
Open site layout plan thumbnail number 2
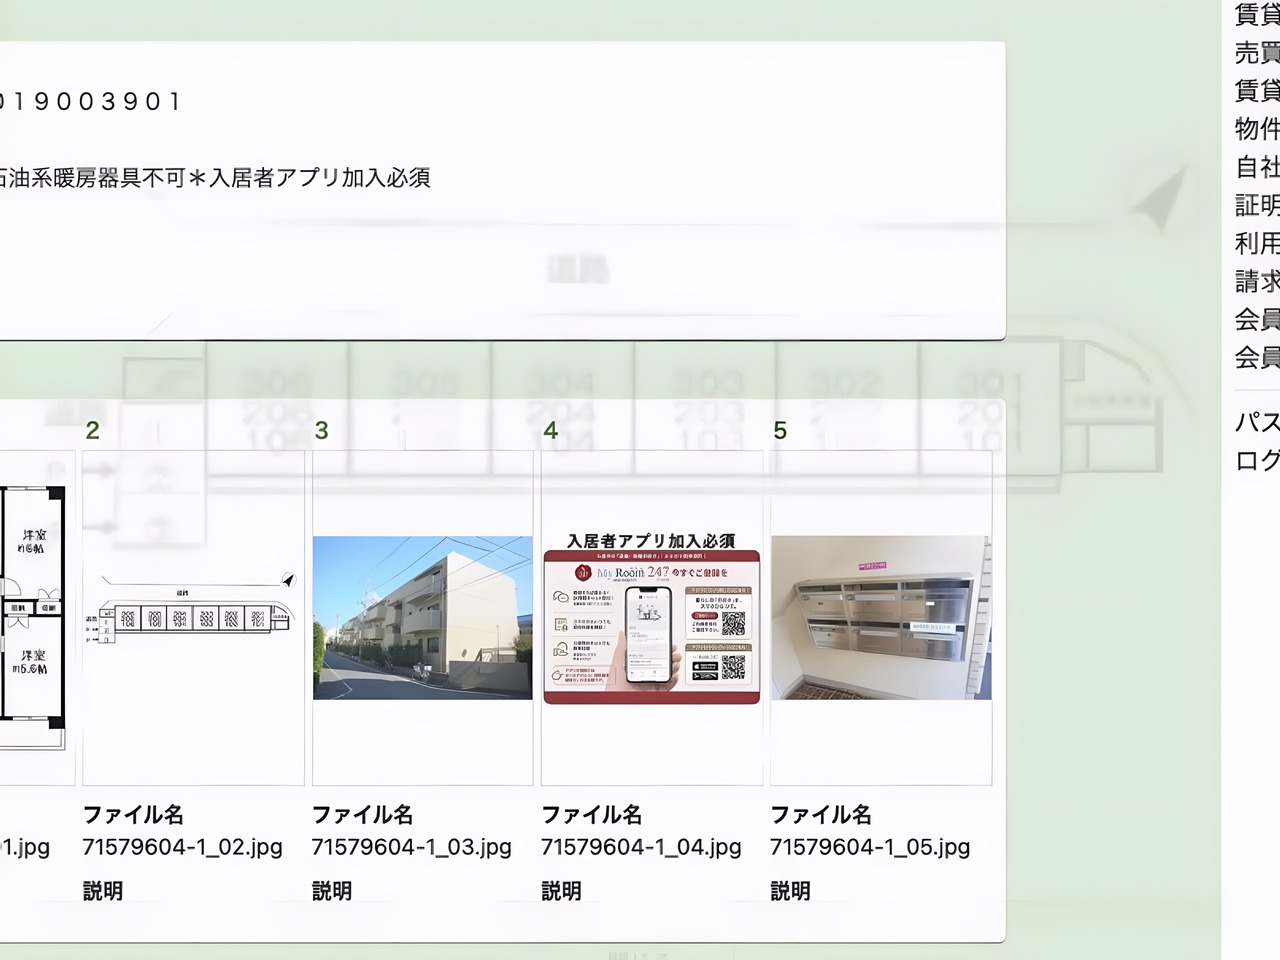pyautogui.click(x=193, y=618)
